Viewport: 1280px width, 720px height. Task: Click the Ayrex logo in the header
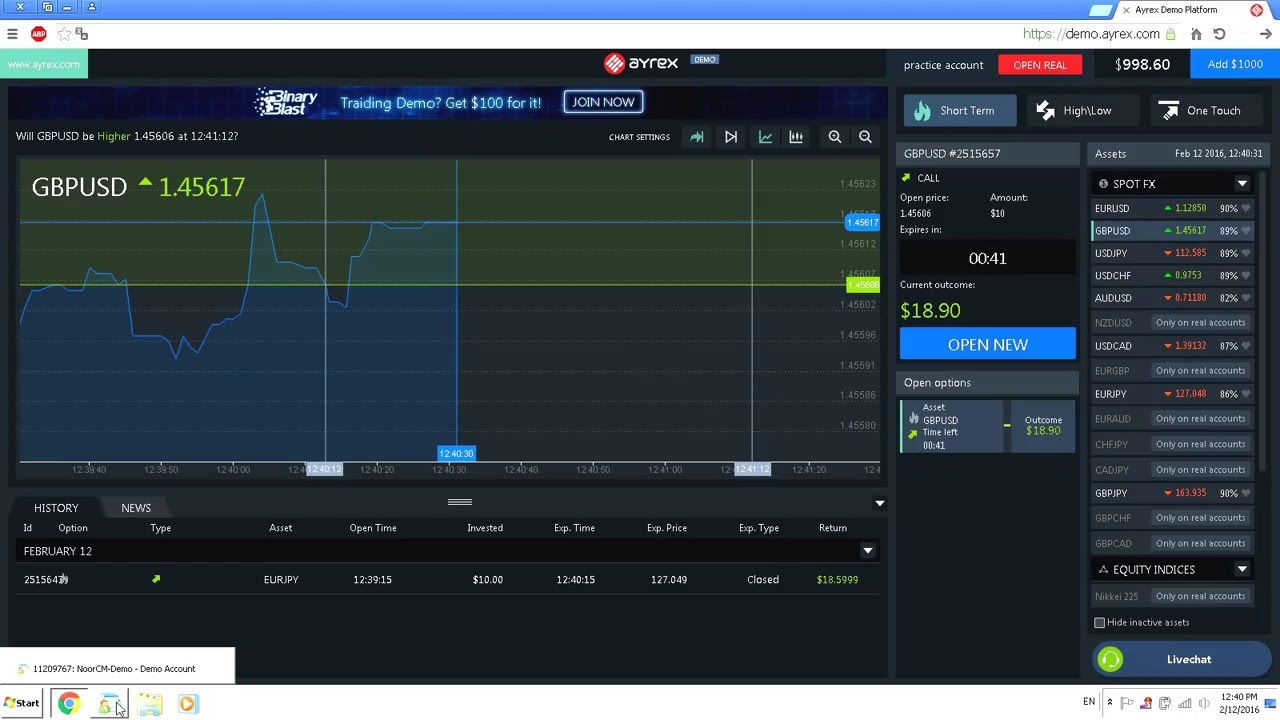(x=641, y=63)
